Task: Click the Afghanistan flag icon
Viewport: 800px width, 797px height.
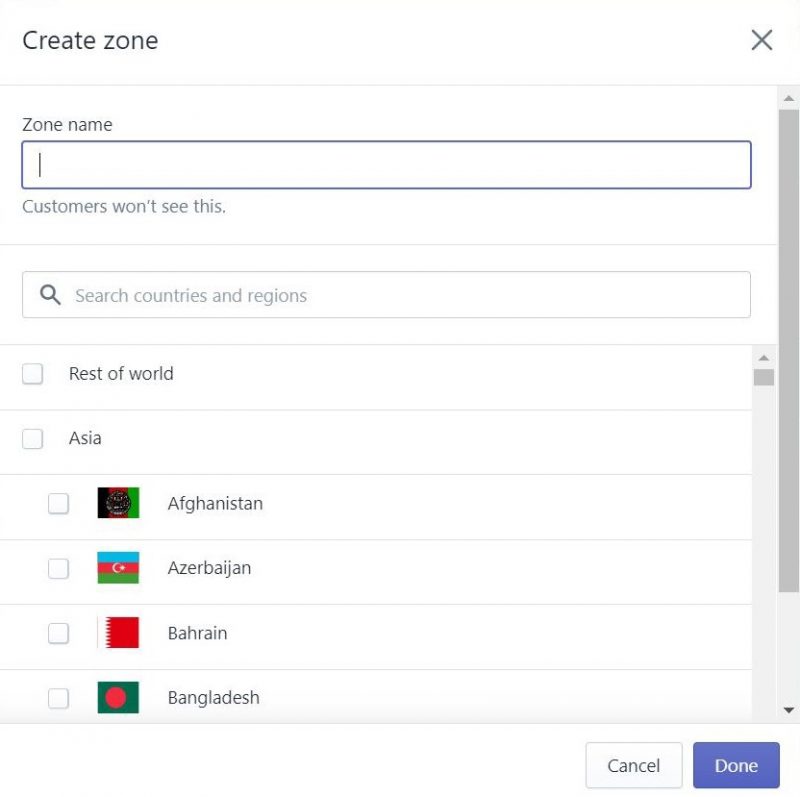Action: point(117,503)
